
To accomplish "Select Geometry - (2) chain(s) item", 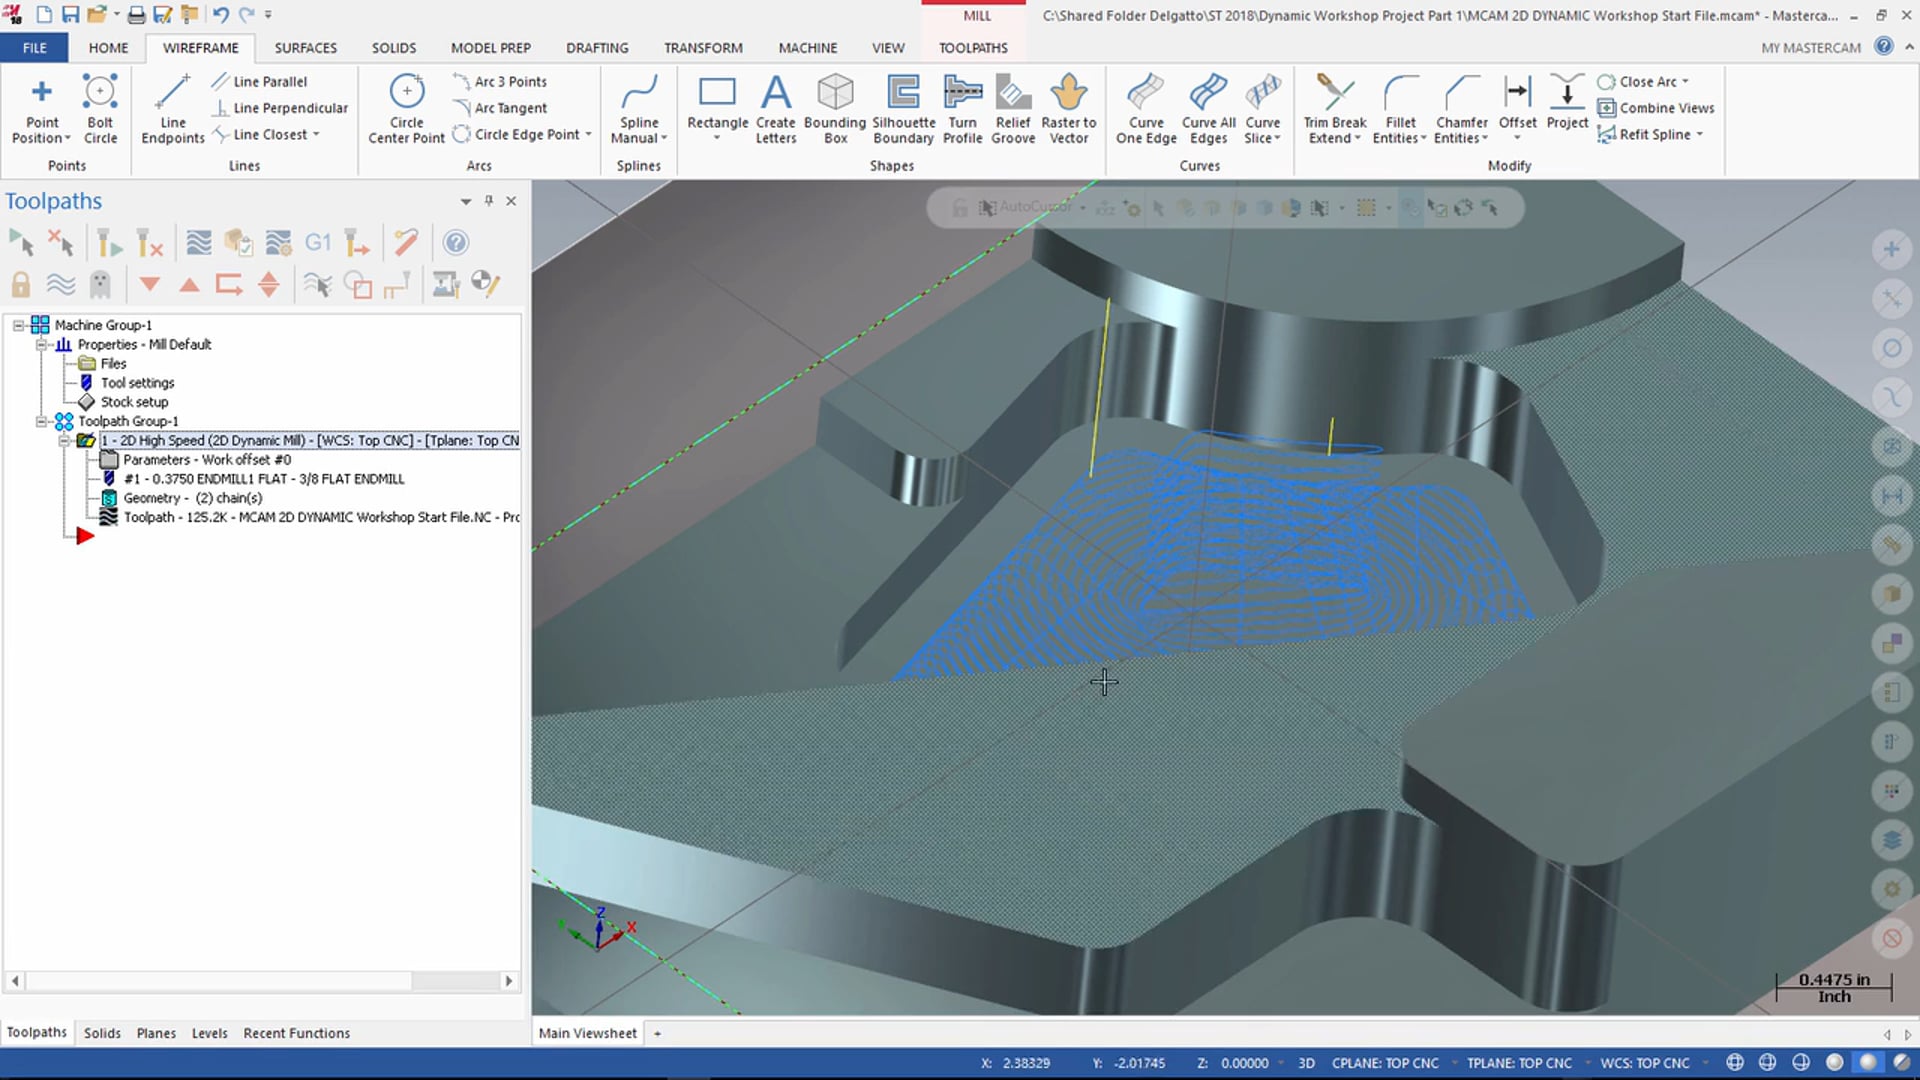I will (x=191, y=497).
